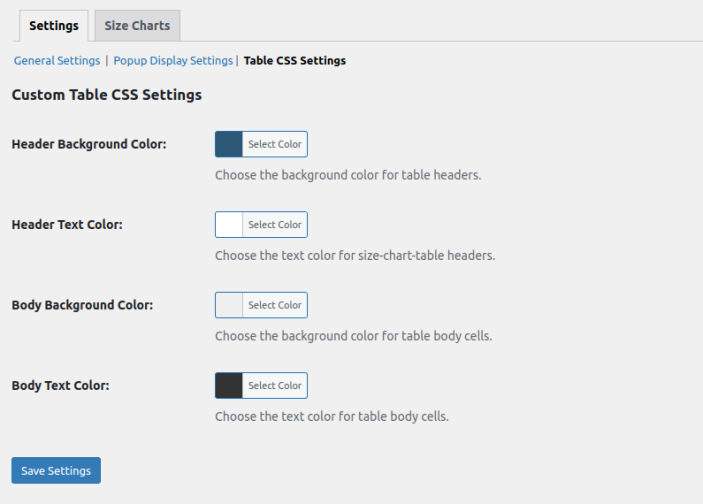Go to General Settings link
The width and height of the screenshot is (703, 504).
(57, 61)
